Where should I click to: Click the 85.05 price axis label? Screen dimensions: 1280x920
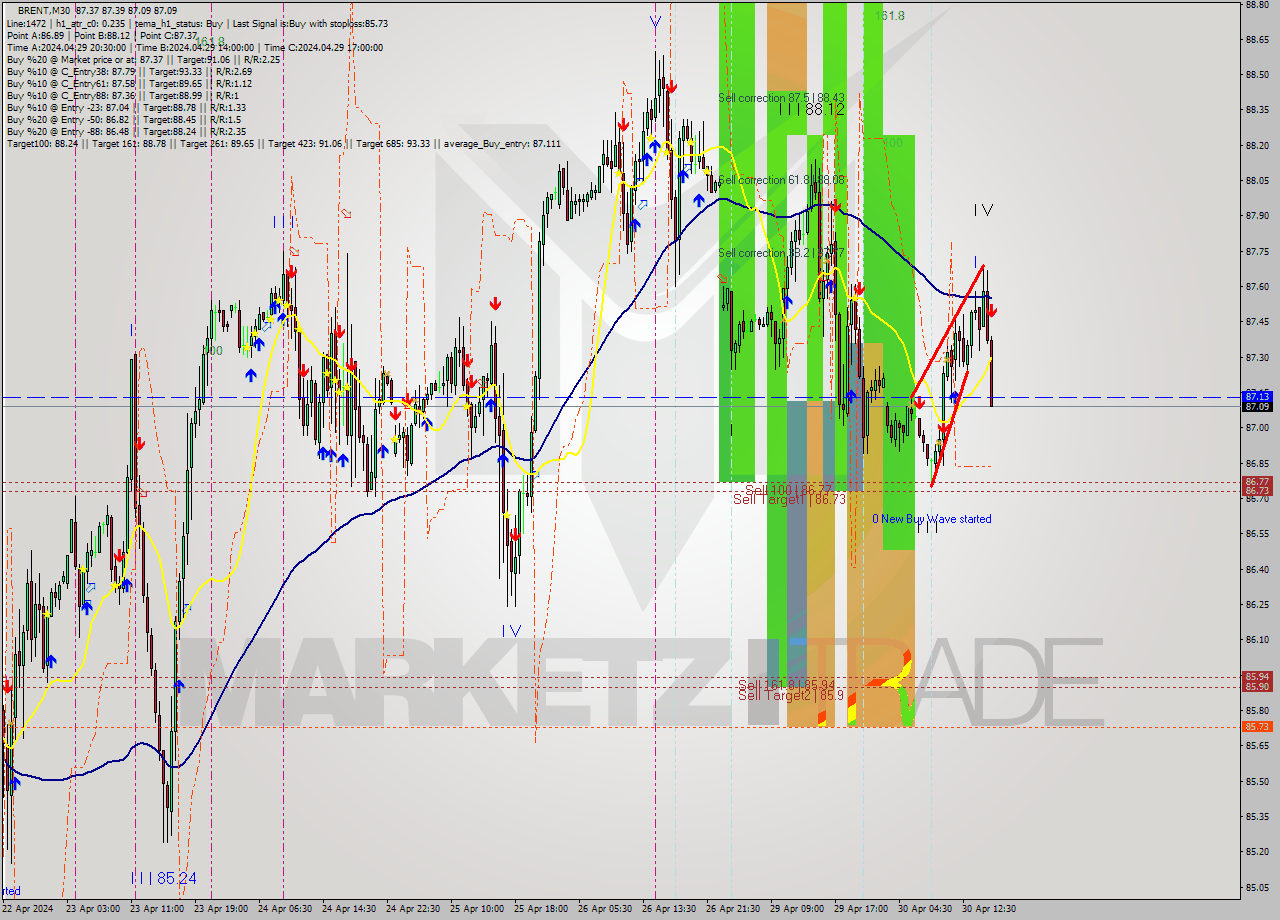[x=1257, y=887]
